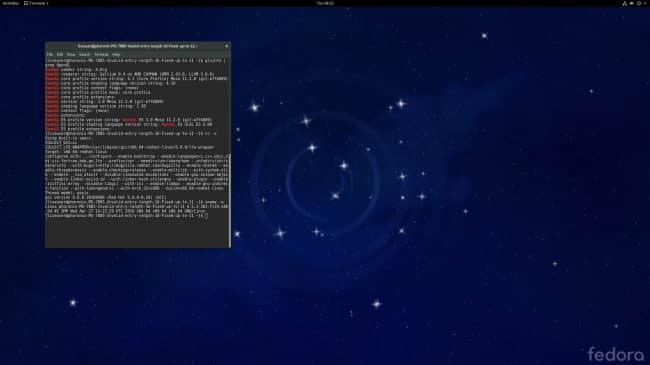650x365 pixels.
Task: Open the Help menu in Terminal
Action: click(116, 54)
